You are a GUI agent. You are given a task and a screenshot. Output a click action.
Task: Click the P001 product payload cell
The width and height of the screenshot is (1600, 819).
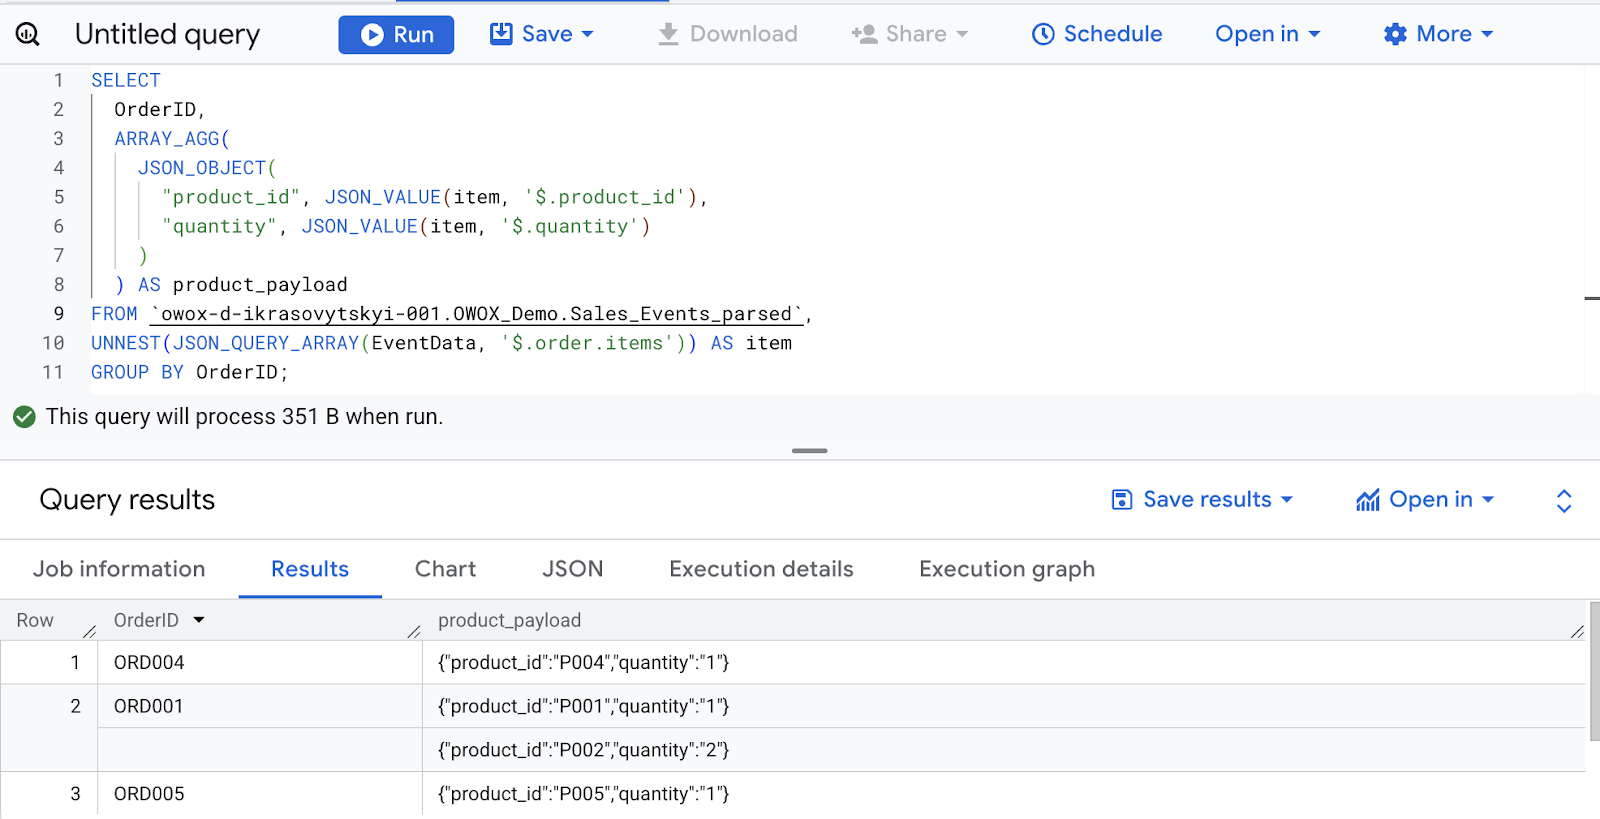pos(1004,706)
